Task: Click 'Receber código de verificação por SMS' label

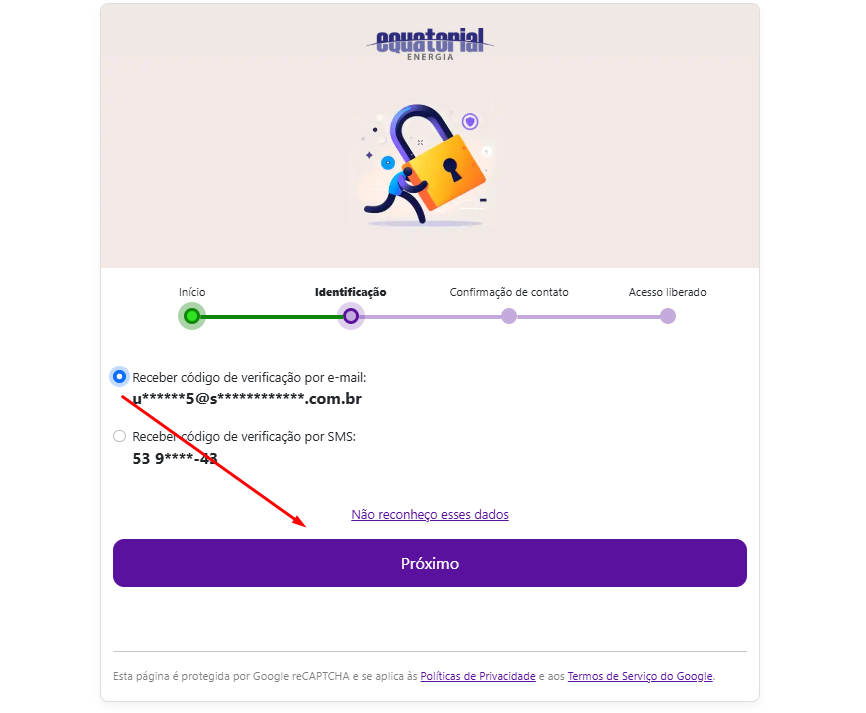Action: click(x=244, y=436)
